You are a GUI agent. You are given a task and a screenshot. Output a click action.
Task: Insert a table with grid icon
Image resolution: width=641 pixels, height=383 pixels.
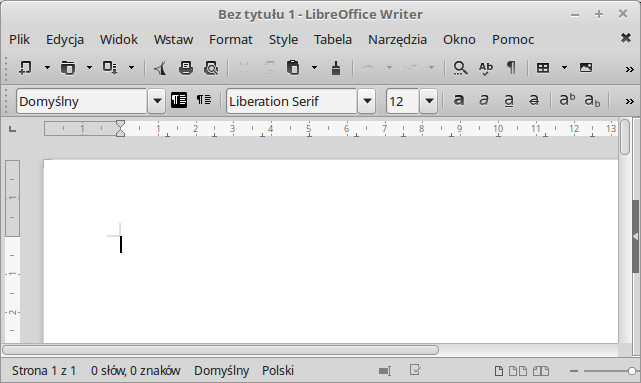[x=543, y=67]
